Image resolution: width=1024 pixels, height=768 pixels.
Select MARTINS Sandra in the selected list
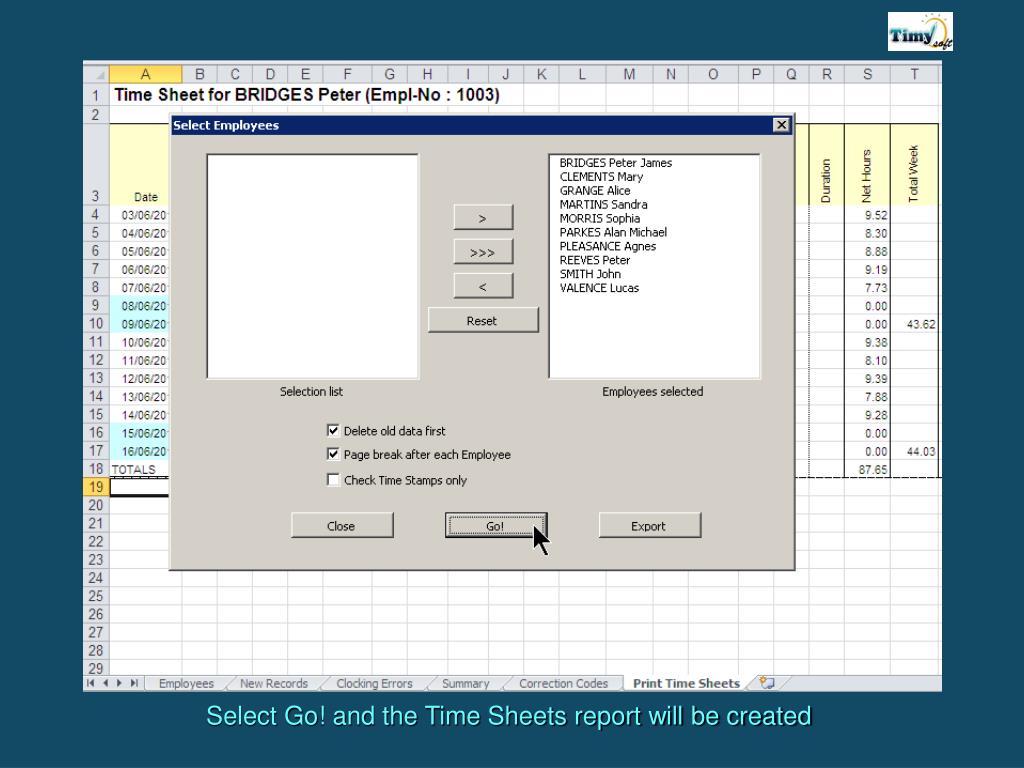603,204
